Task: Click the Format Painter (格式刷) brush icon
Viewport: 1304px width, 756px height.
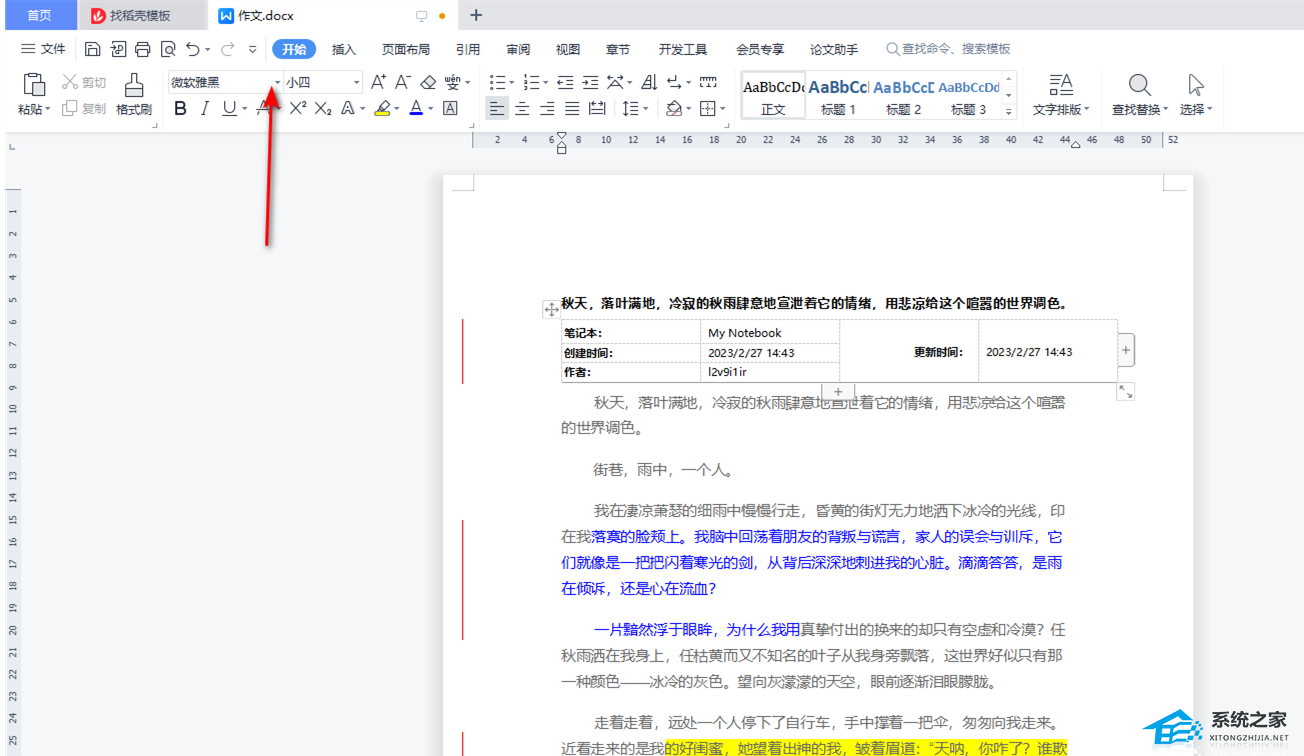Action: pyautogui.click(x=133, y=86)
